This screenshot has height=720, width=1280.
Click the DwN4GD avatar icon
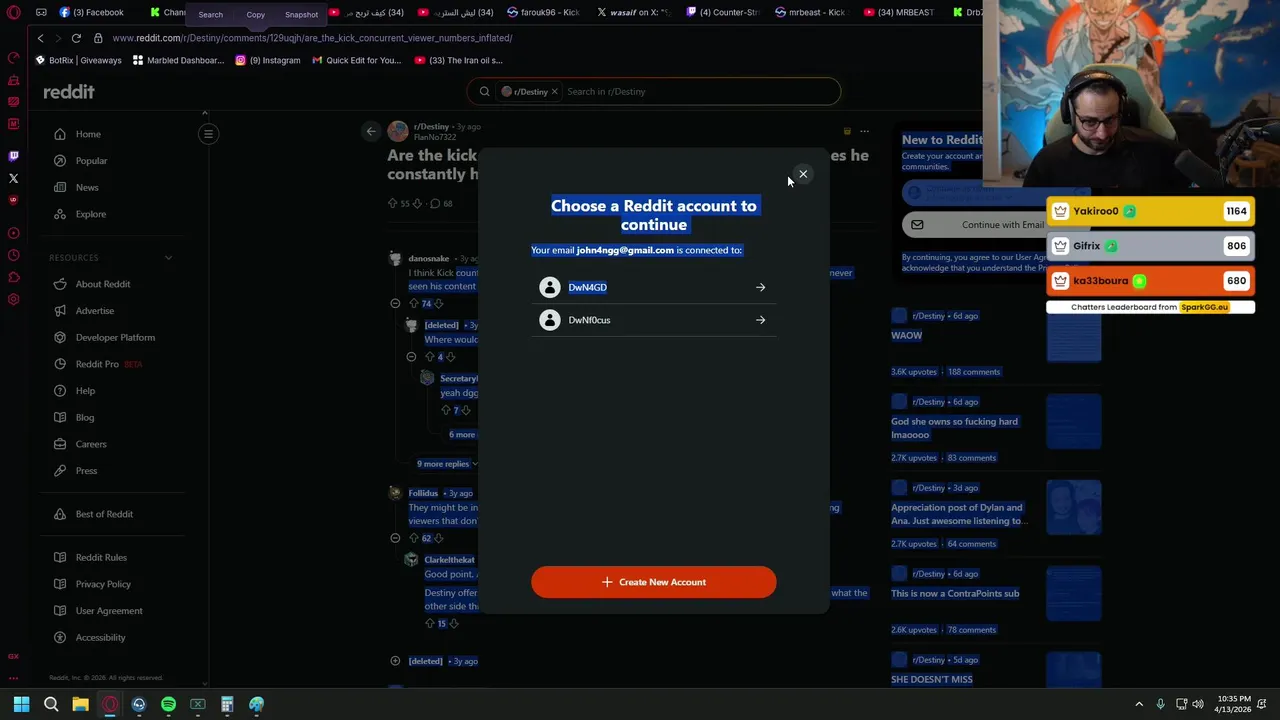(549, 287)
